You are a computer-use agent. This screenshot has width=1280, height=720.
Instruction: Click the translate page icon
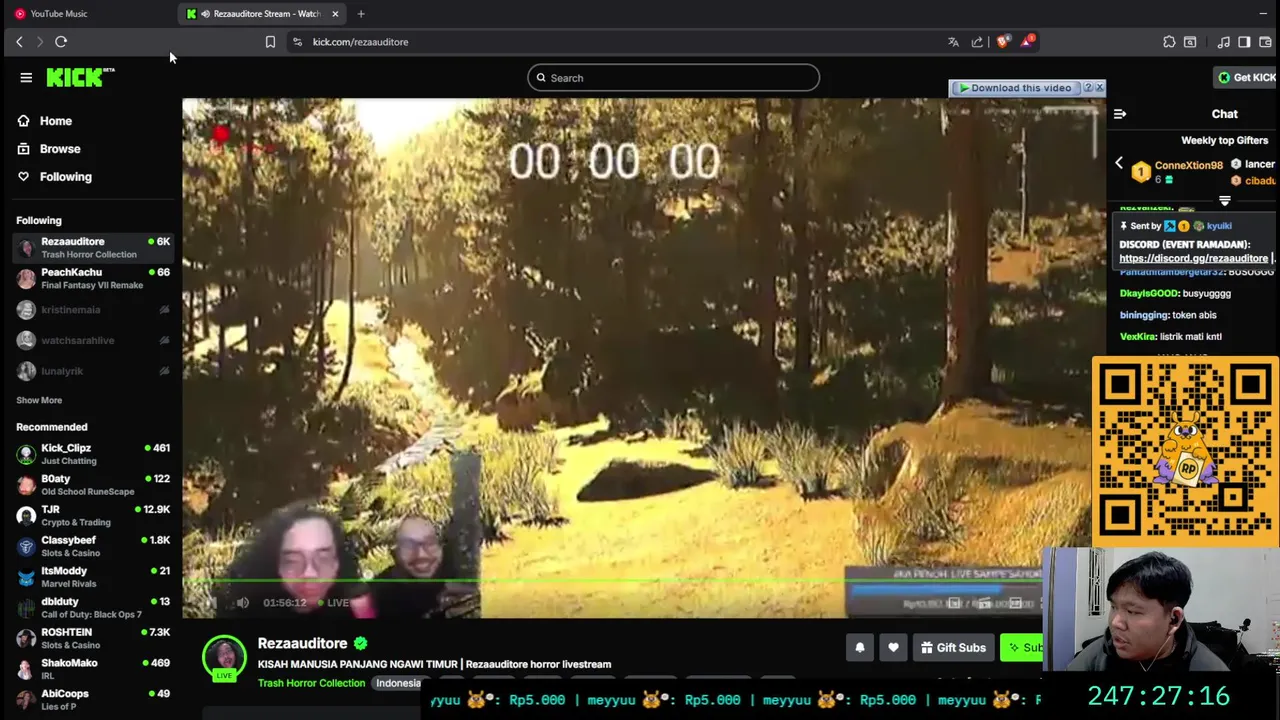click(x=953, y=42)
